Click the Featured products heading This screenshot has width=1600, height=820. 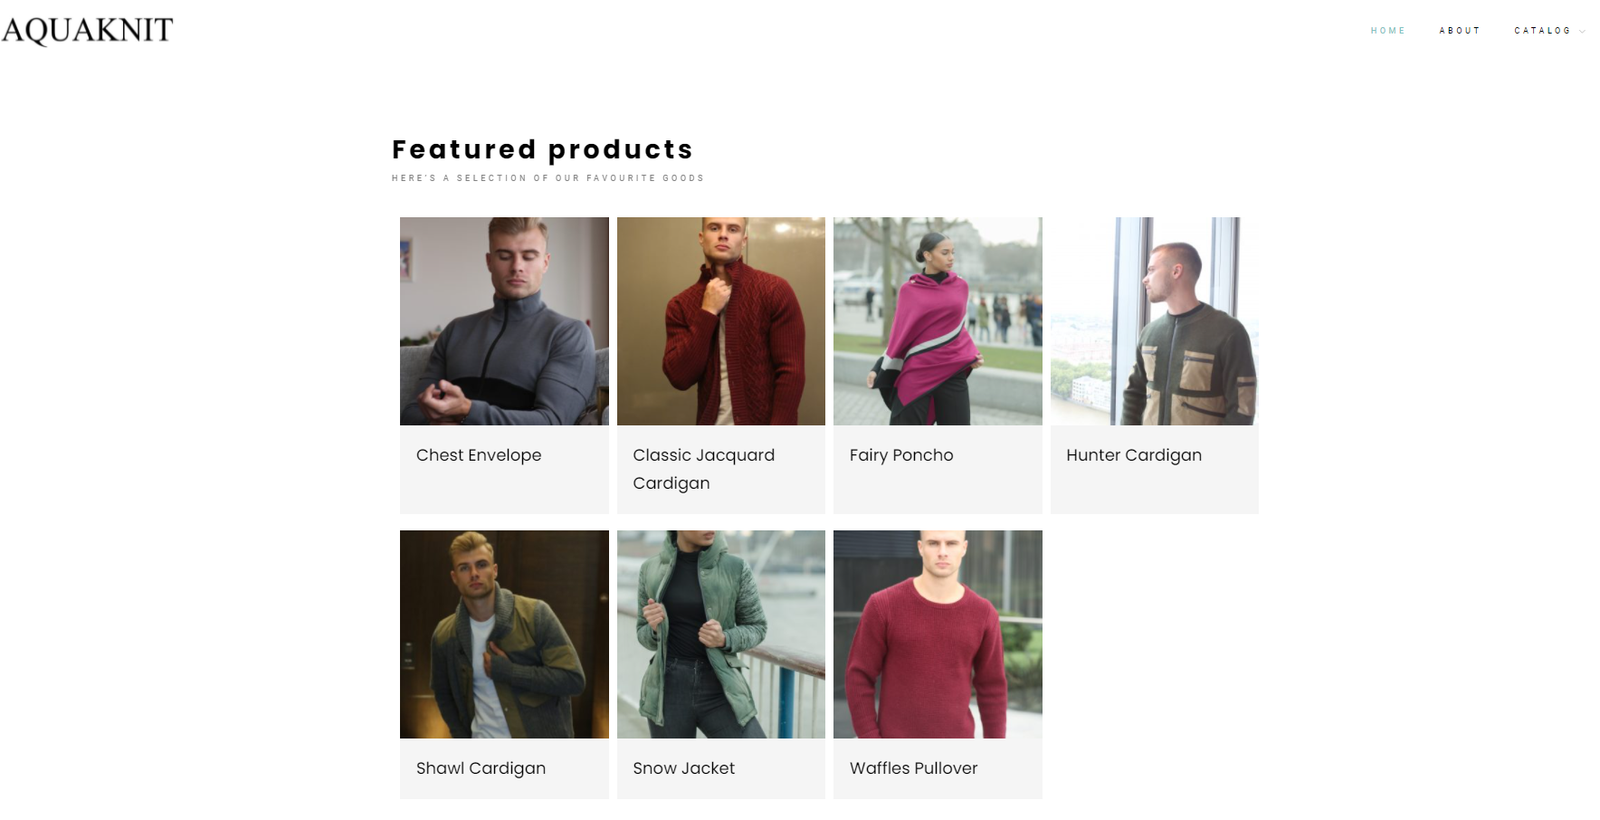pyautogui.click(x=542, y=149)
